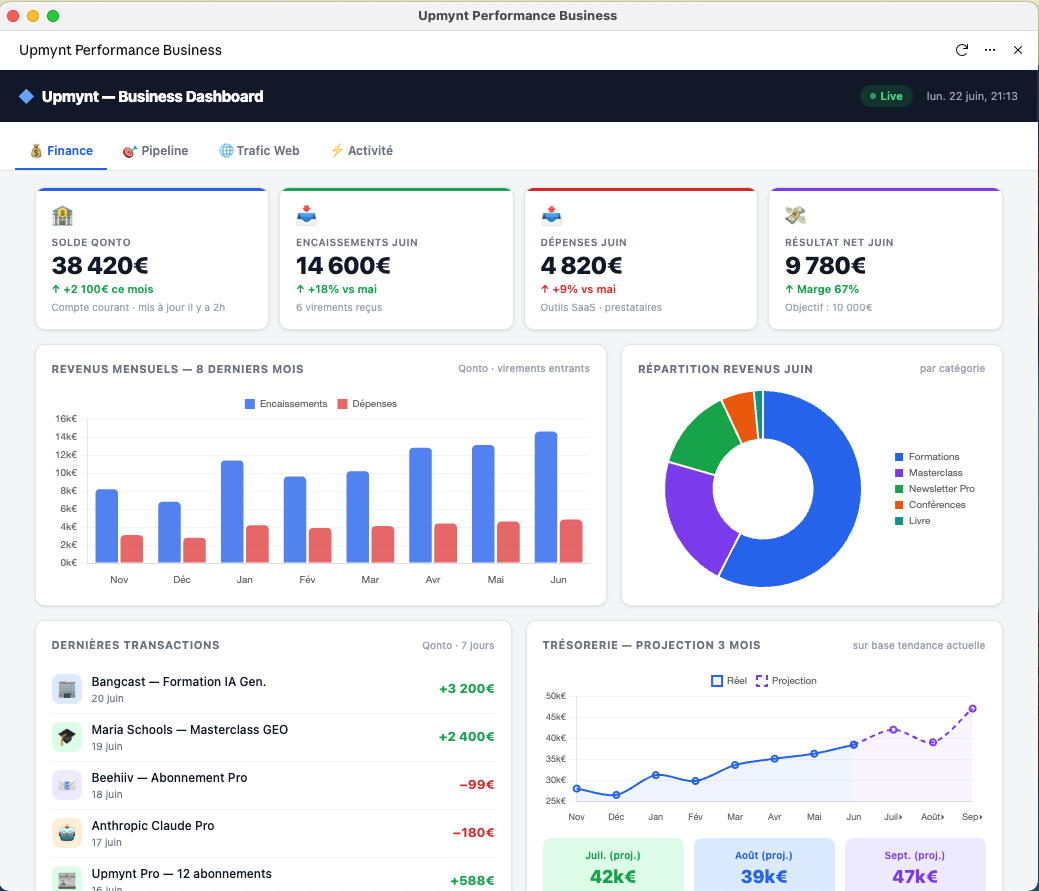The height and width of the screenshot is (891, 1039).
Task: Click the Masterclass purple legend swatch
Action: pyautogui.click(x=899, y=473)
